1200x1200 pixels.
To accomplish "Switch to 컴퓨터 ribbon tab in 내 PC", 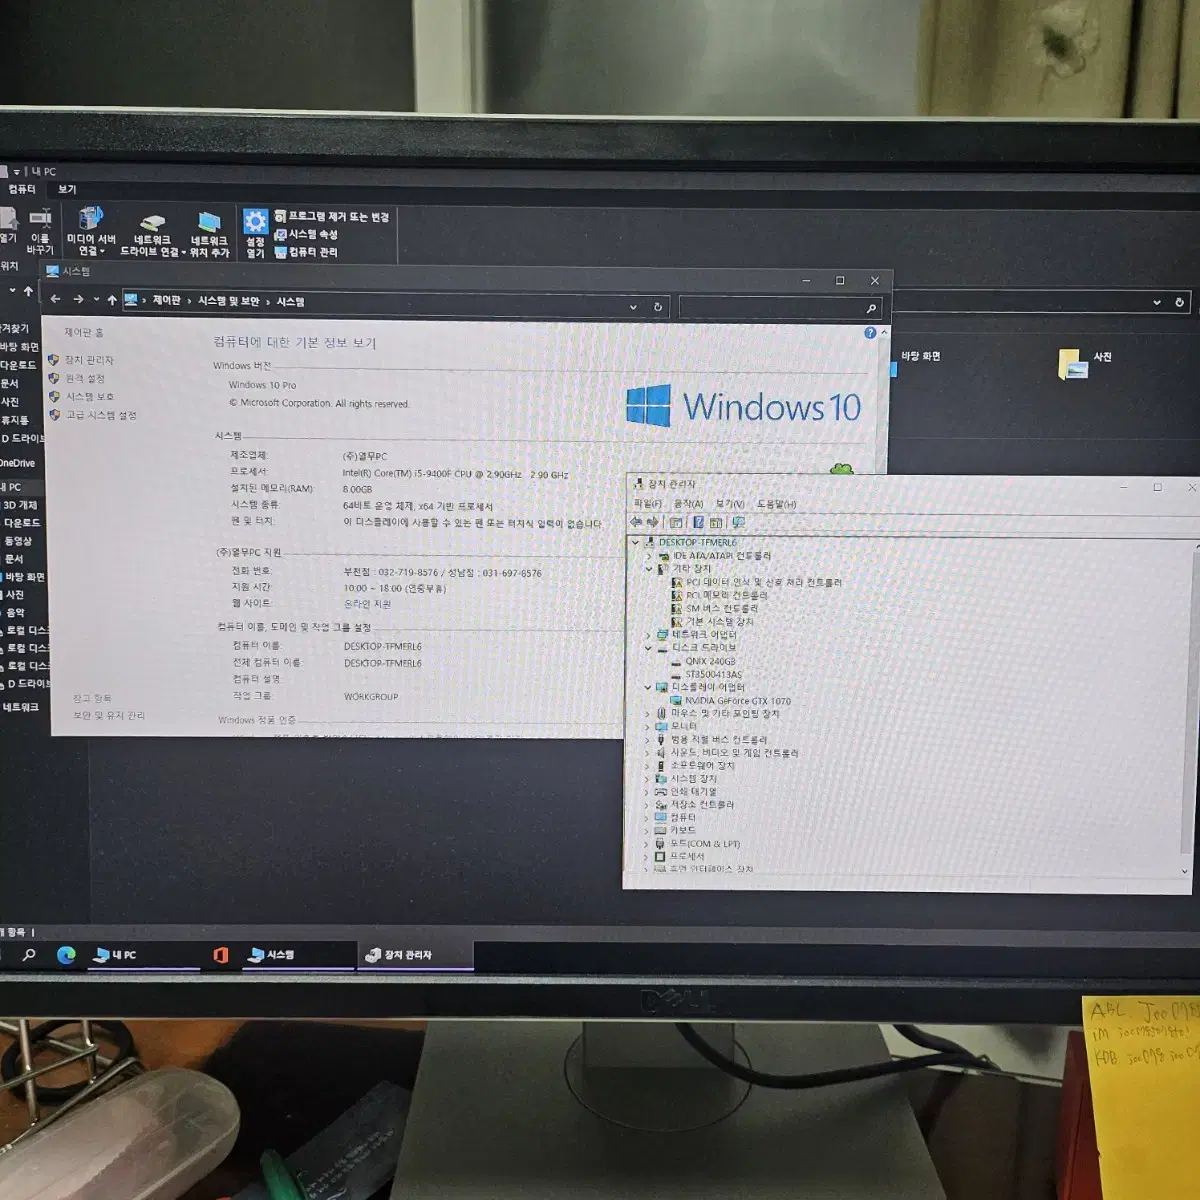I will pos(22,189).
